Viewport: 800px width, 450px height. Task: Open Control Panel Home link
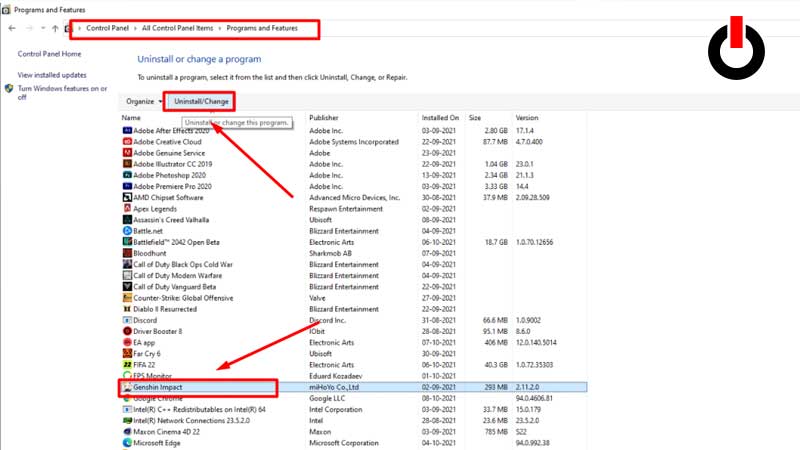point(49,54)
